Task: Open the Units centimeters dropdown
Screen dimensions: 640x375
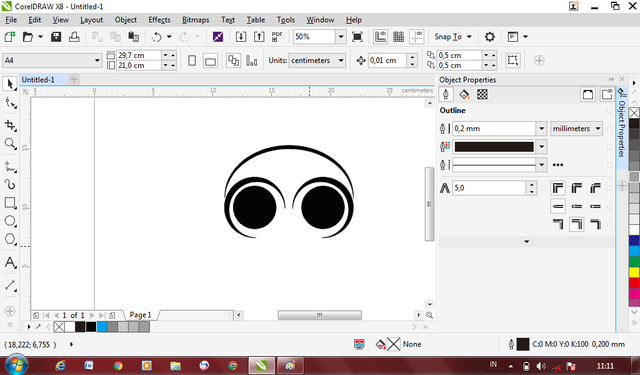Action: click(x=341, y=60)
